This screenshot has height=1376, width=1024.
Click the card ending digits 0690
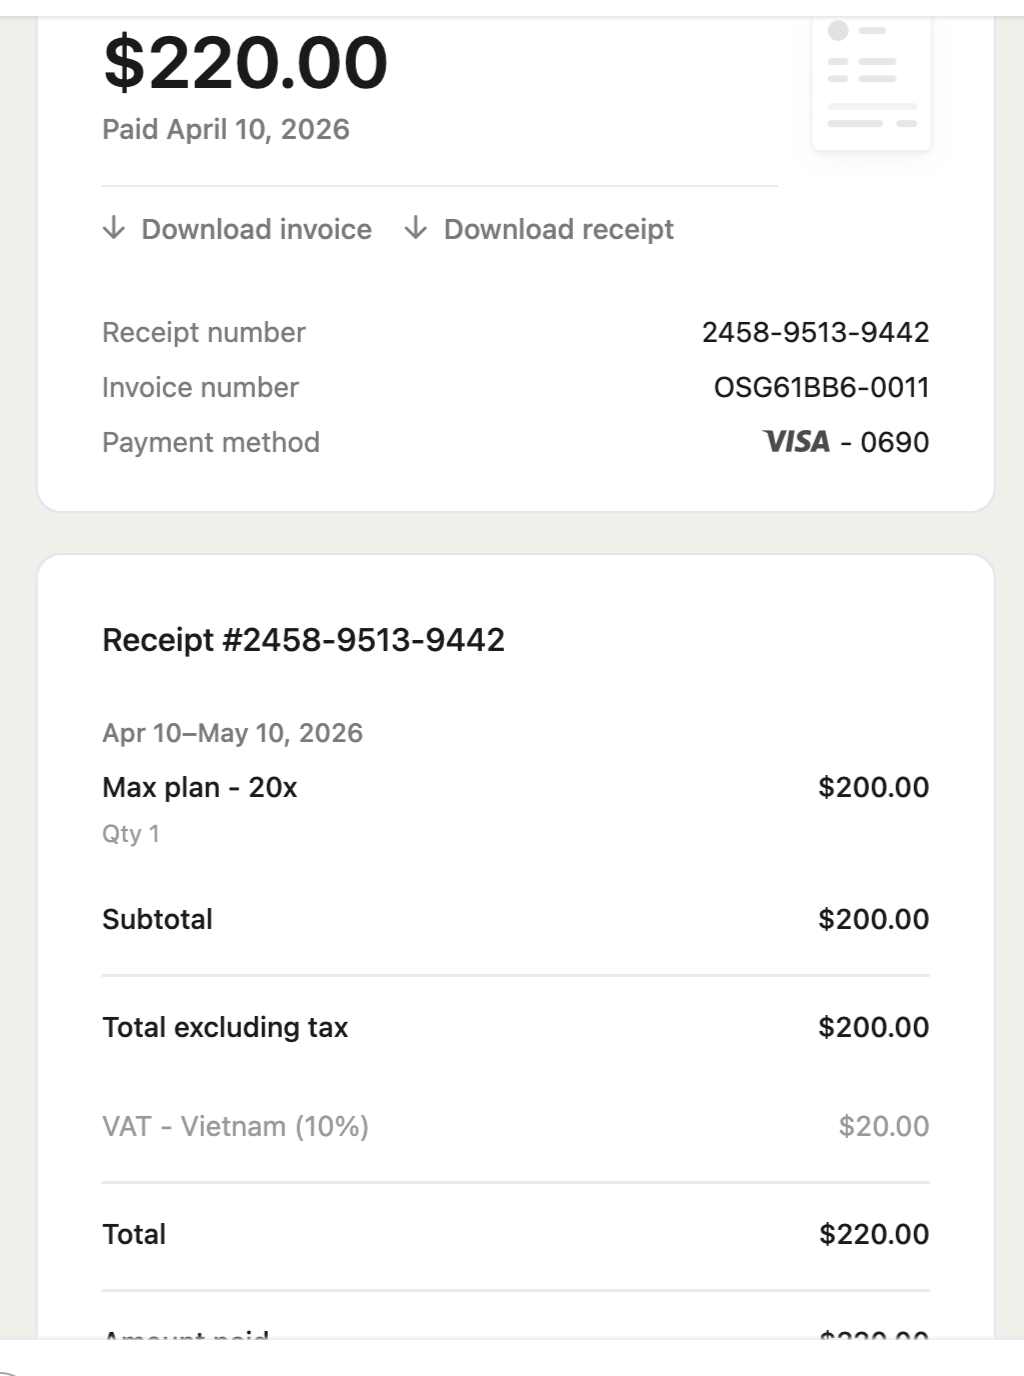(x=895, y=443)
